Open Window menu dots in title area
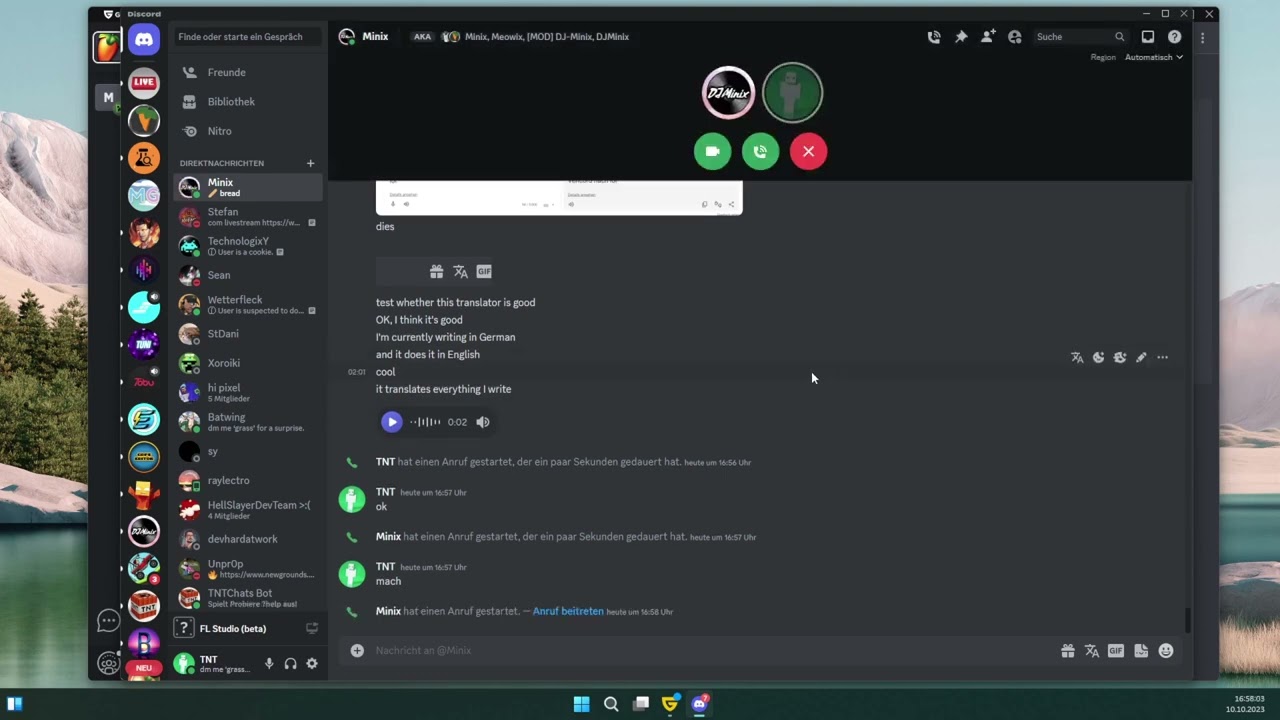 point(1203,37)
